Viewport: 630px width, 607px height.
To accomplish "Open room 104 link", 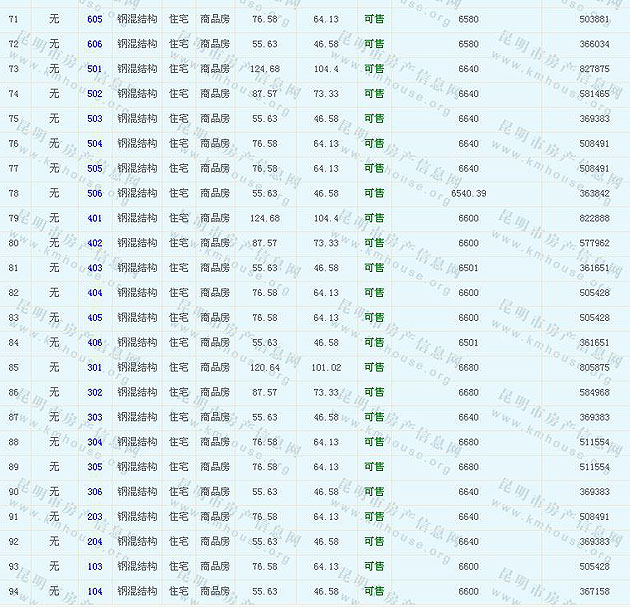I will [95, 591].
